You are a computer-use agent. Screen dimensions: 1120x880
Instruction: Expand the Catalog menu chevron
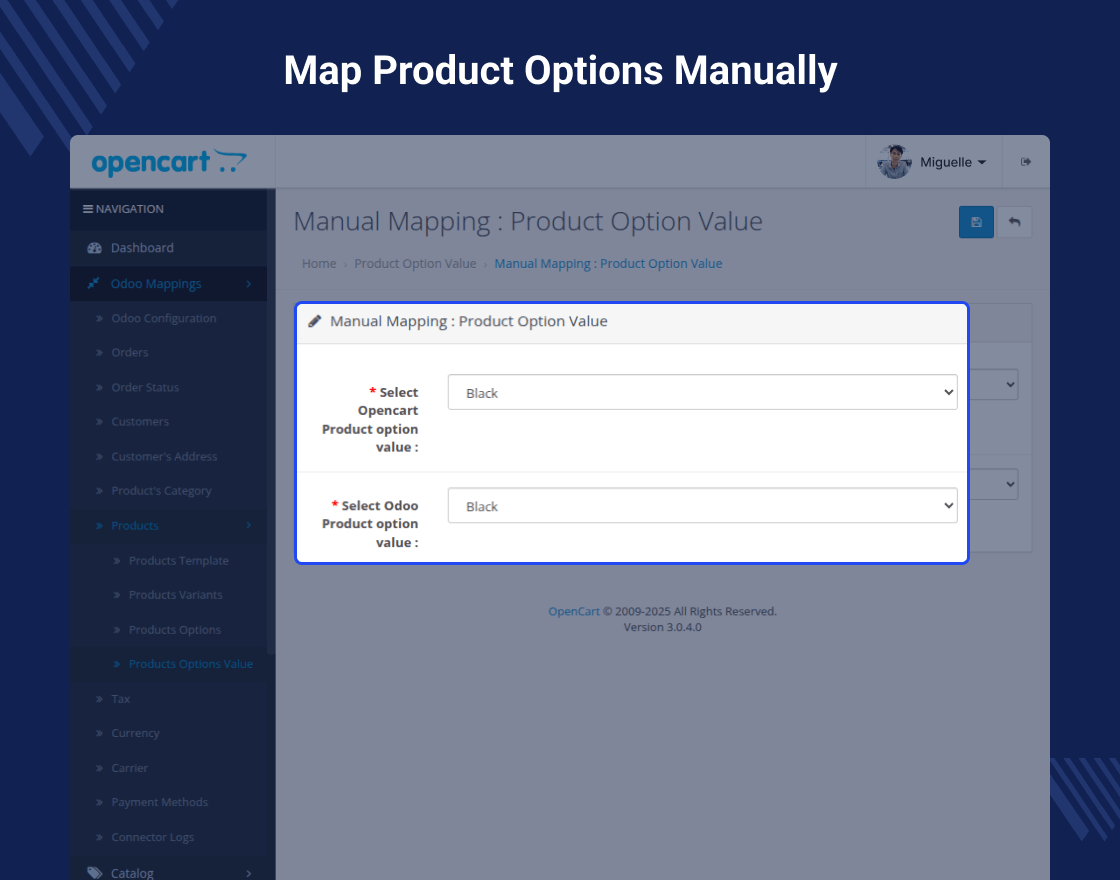(249, 873)
